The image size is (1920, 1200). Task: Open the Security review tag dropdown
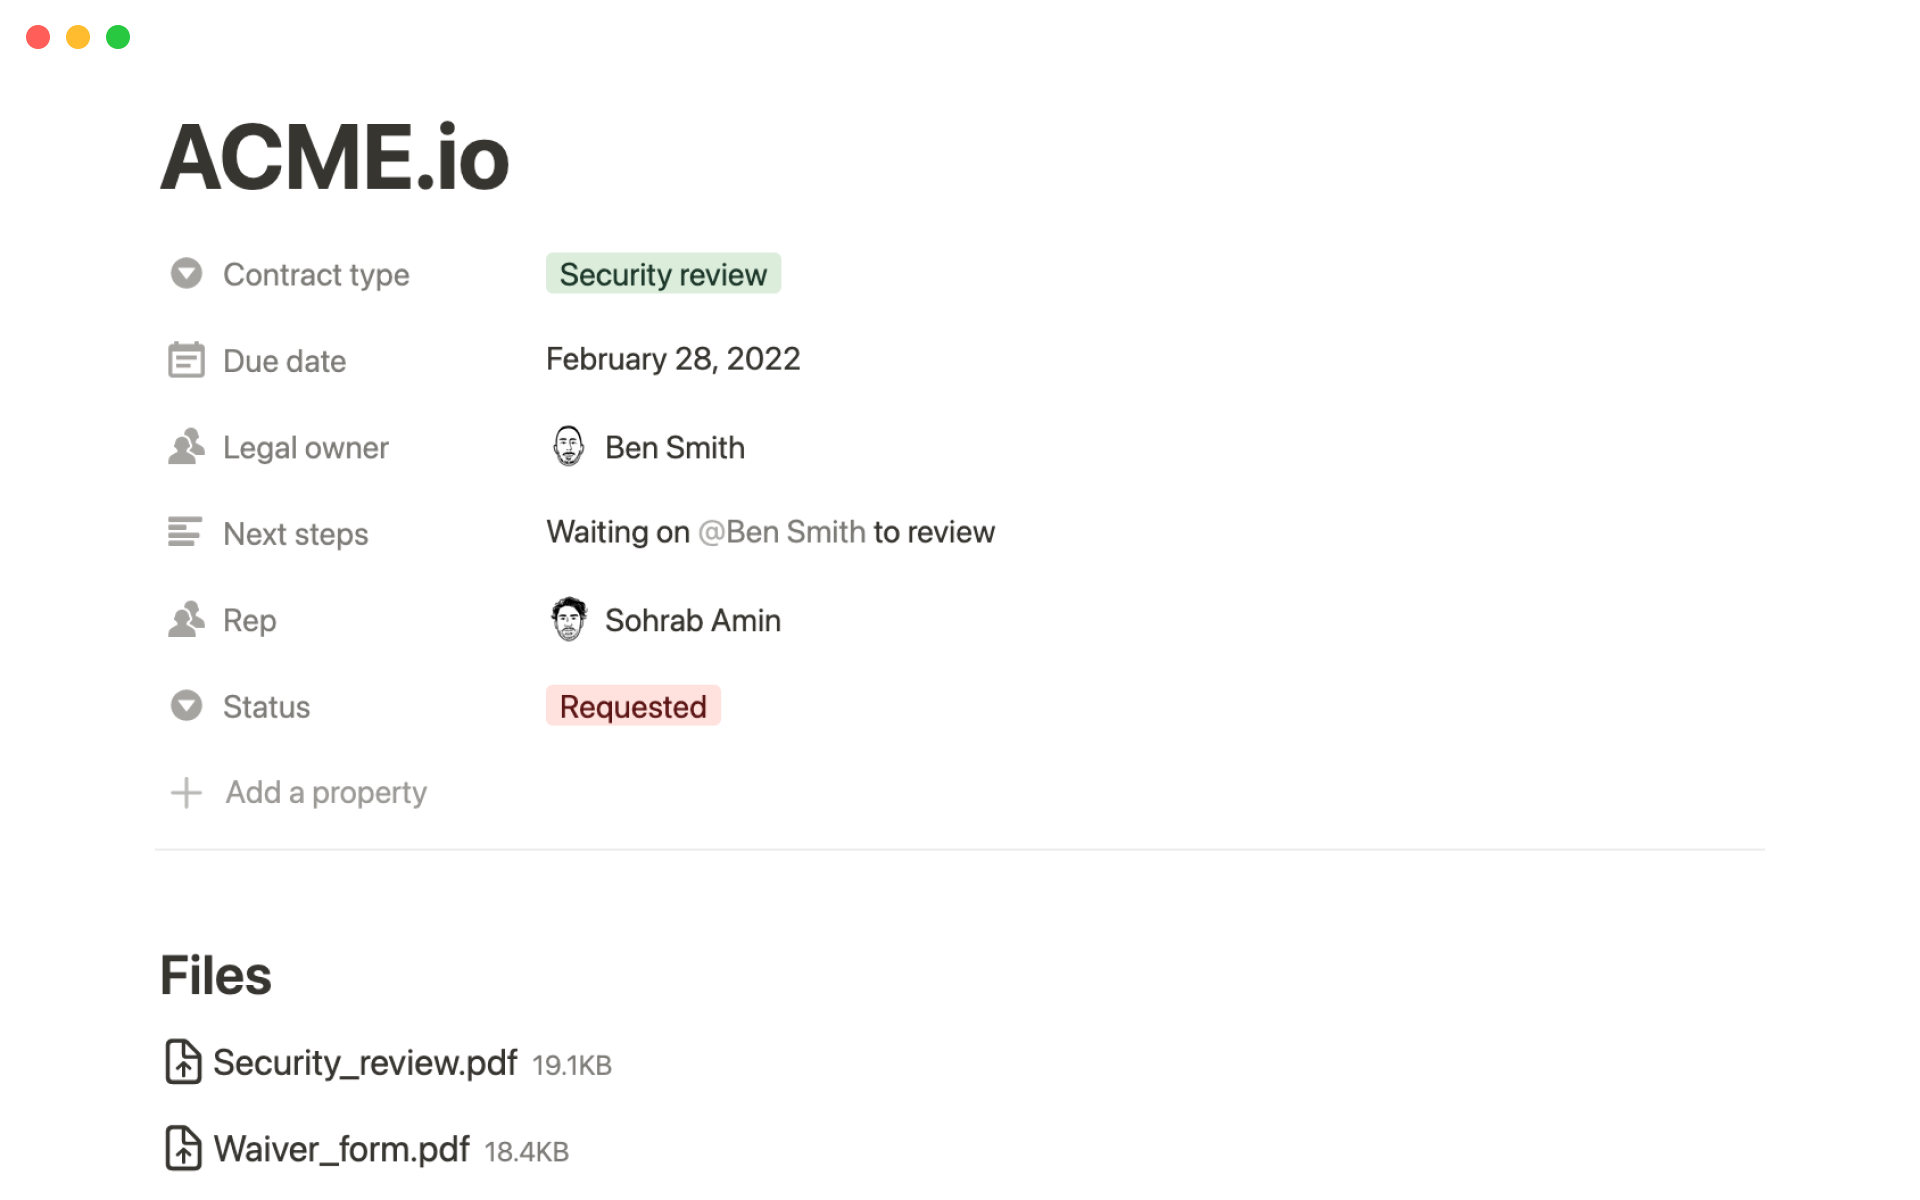click(x=663, y=274)
